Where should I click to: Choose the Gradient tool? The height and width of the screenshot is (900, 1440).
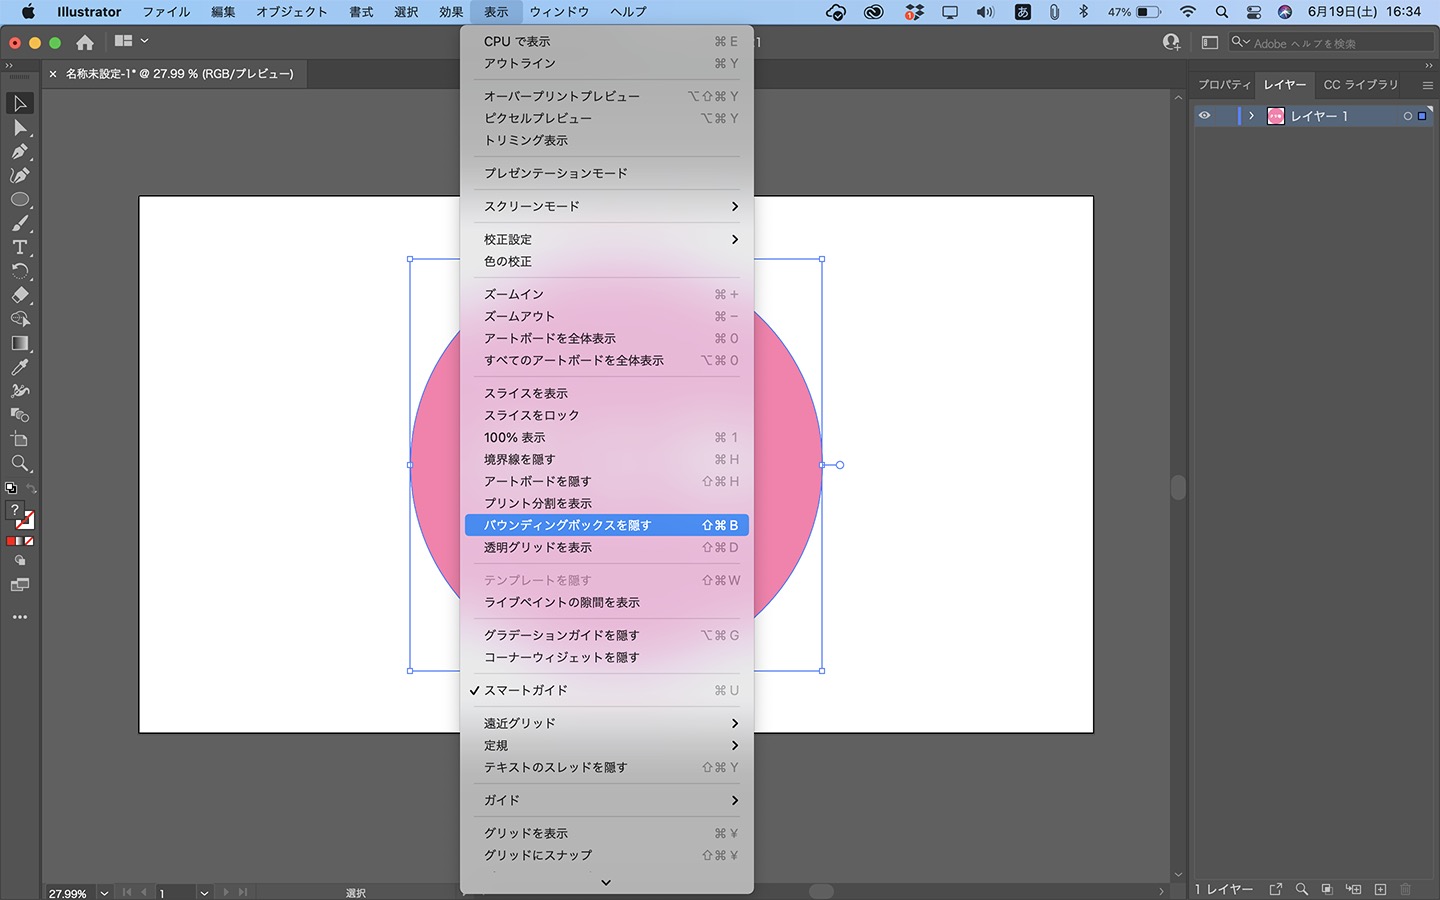point(18,343)
